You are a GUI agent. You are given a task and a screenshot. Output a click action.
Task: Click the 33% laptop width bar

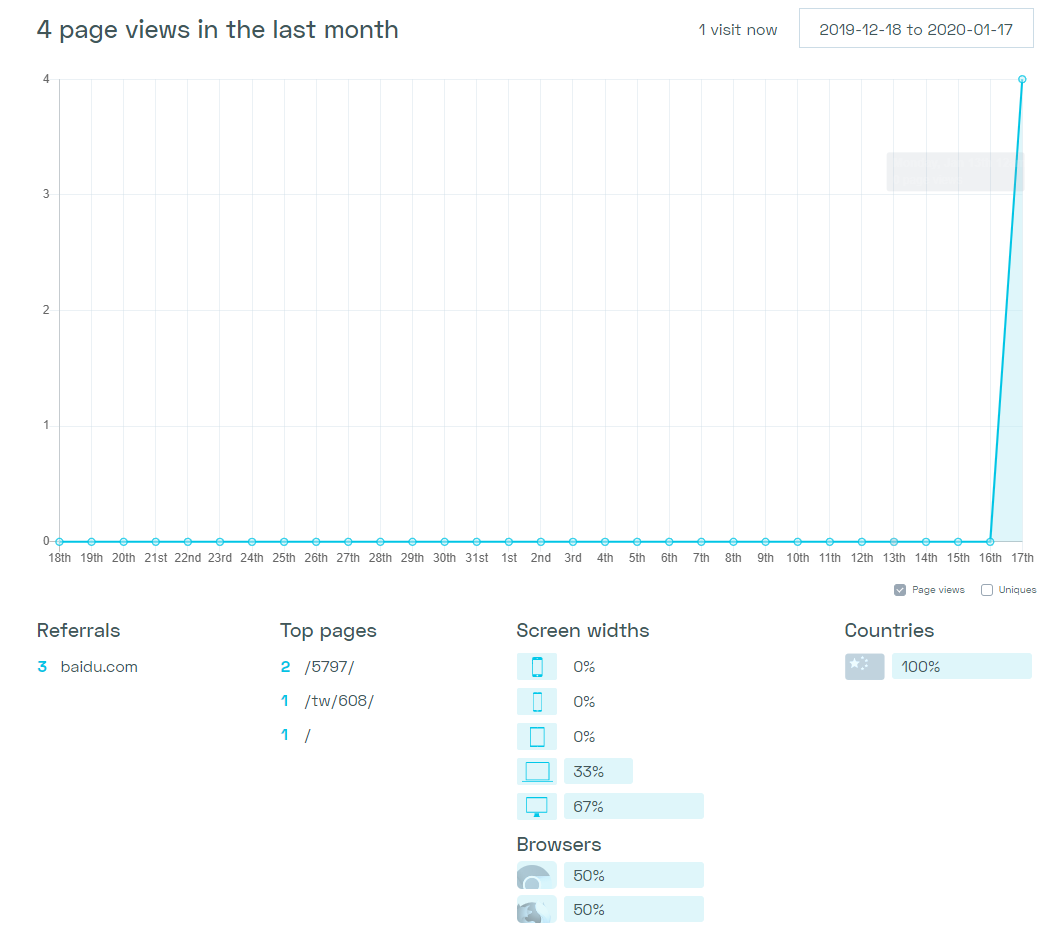tap(598, 771)
